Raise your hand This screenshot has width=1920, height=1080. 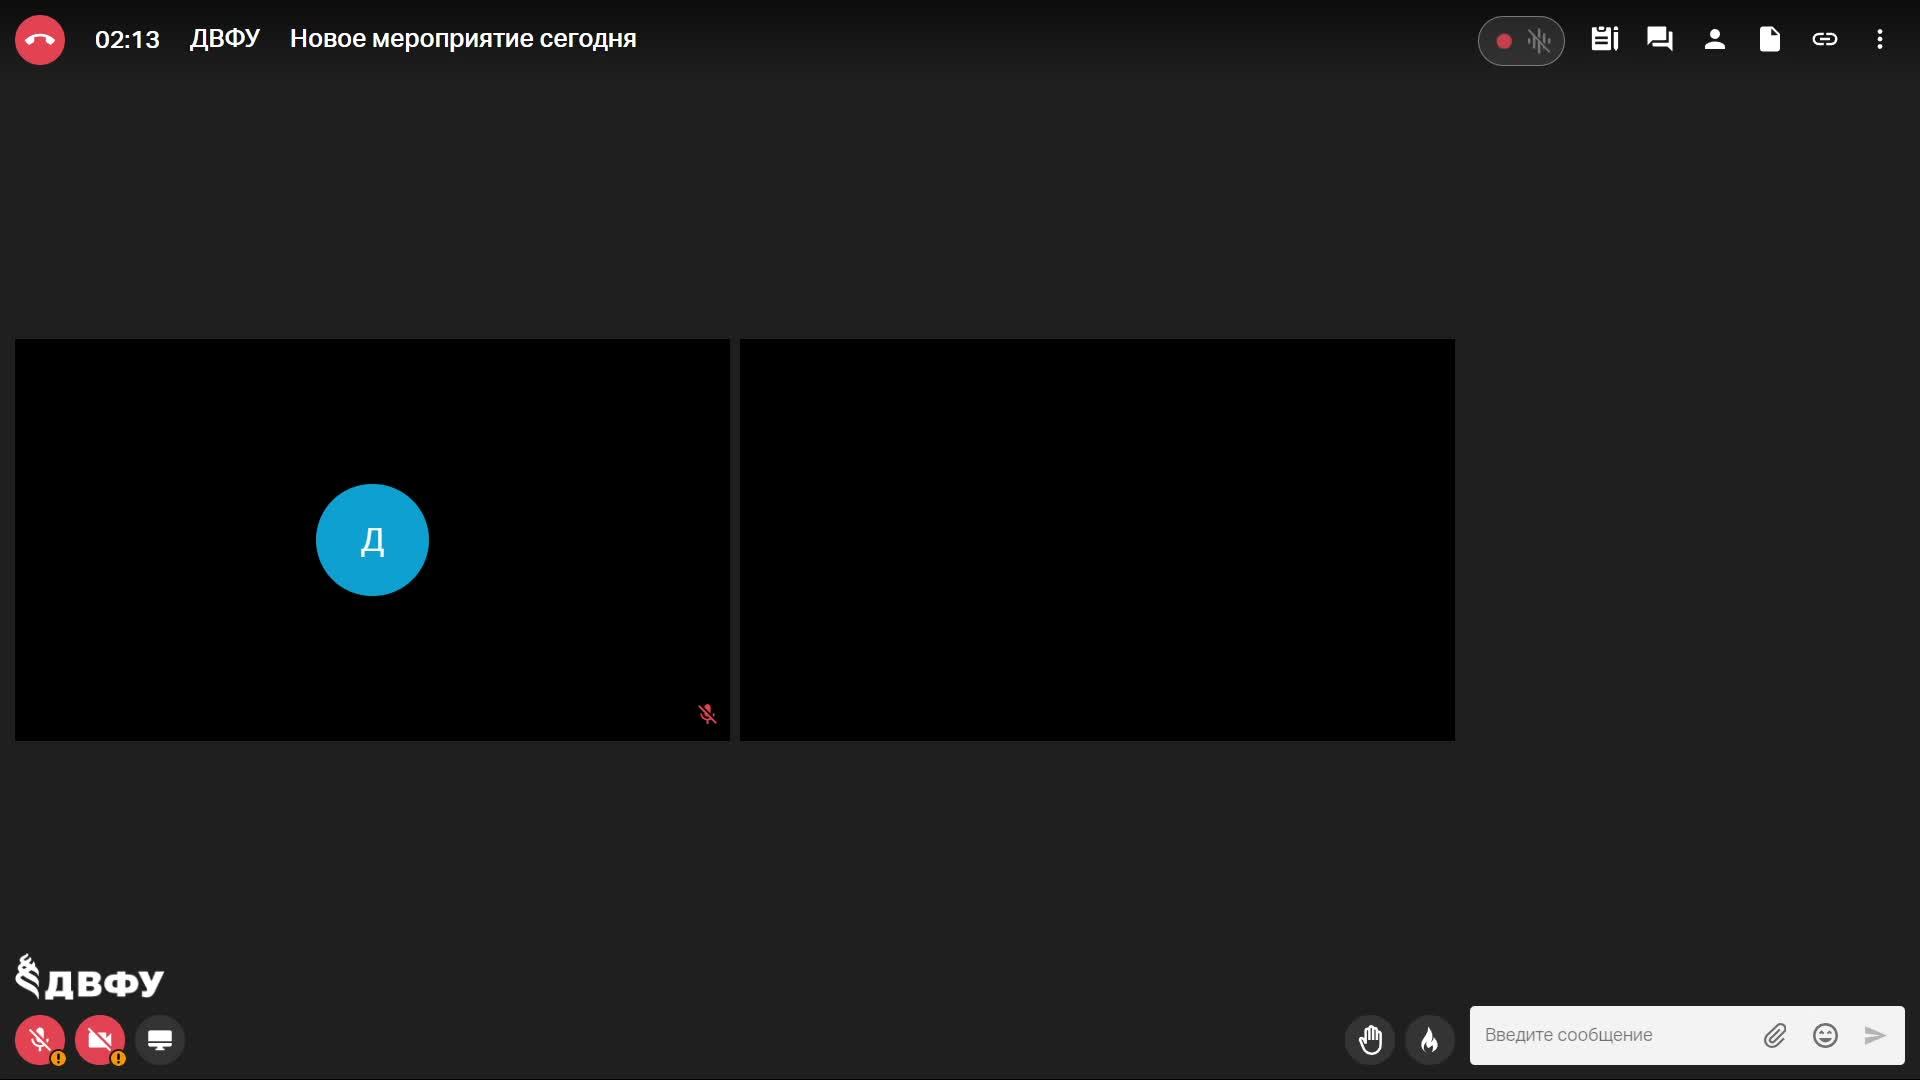[x=1370, y=1040]
